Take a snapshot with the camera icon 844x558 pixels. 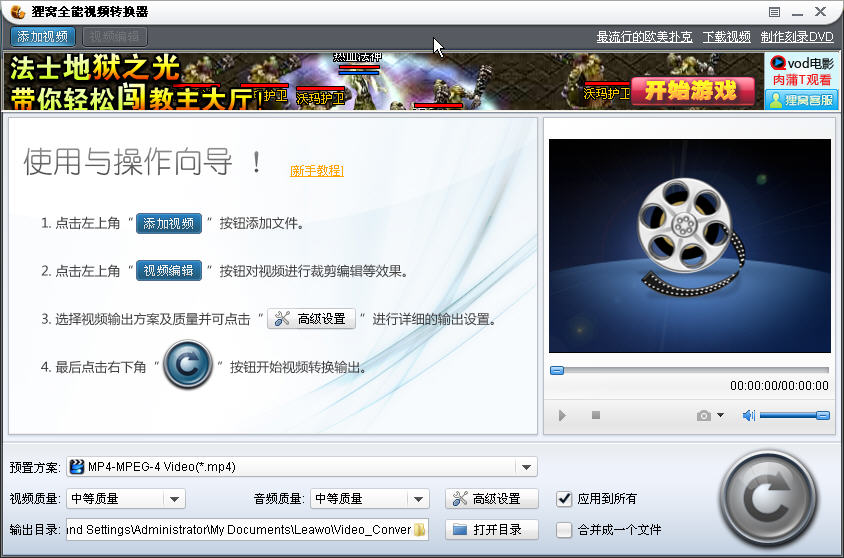coord(704,415)
